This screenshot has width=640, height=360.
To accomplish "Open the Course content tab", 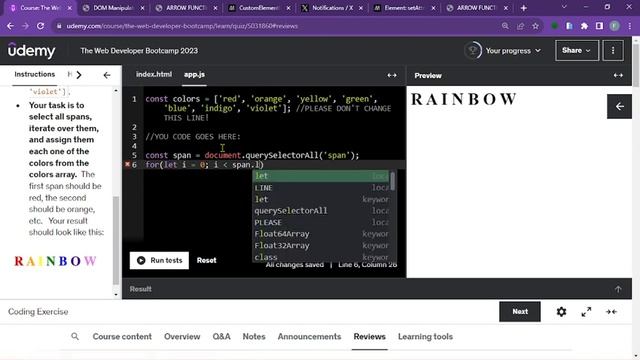I will (x=122, y=336).
